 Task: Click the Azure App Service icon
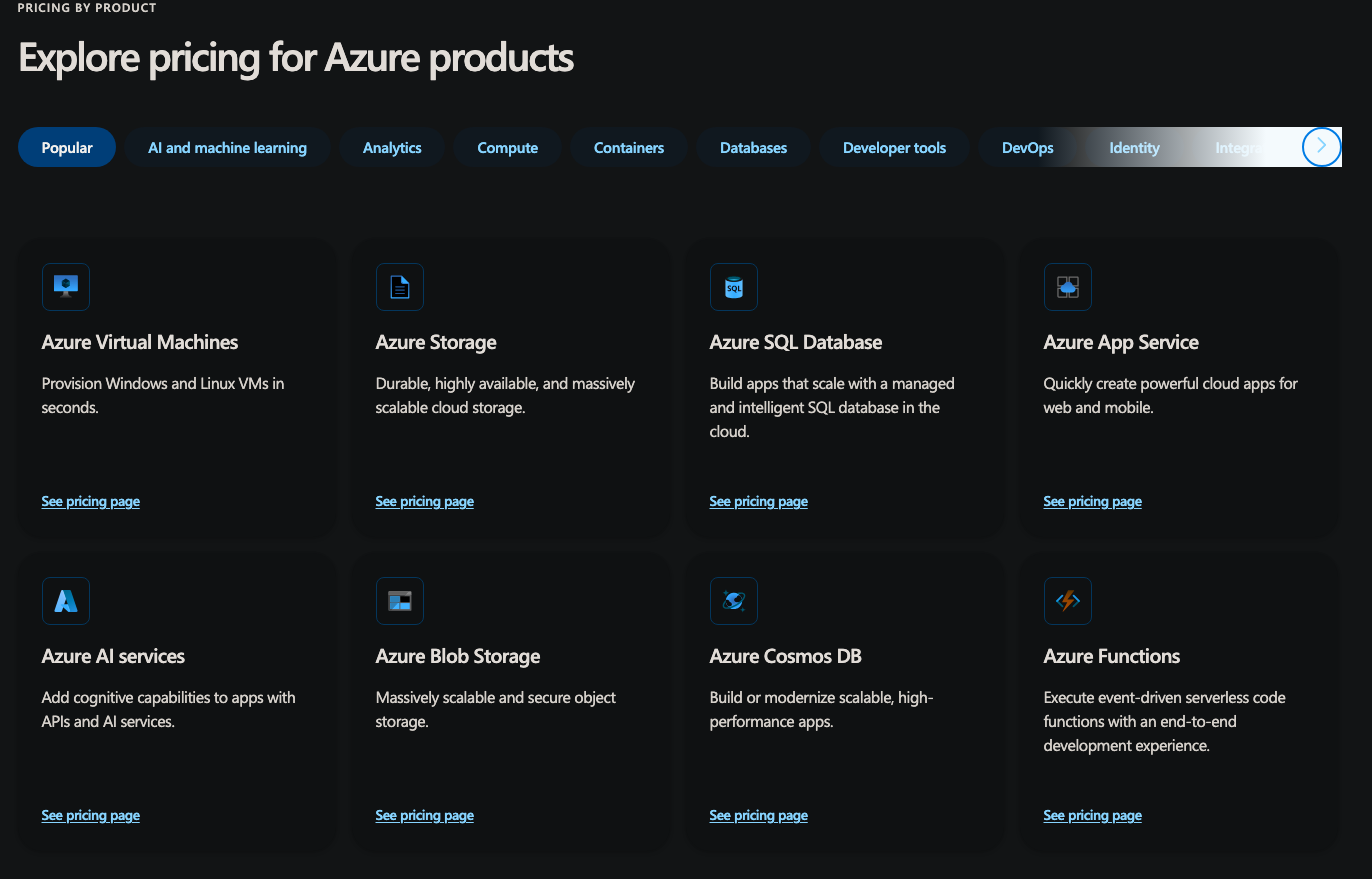pos(1067,287)
